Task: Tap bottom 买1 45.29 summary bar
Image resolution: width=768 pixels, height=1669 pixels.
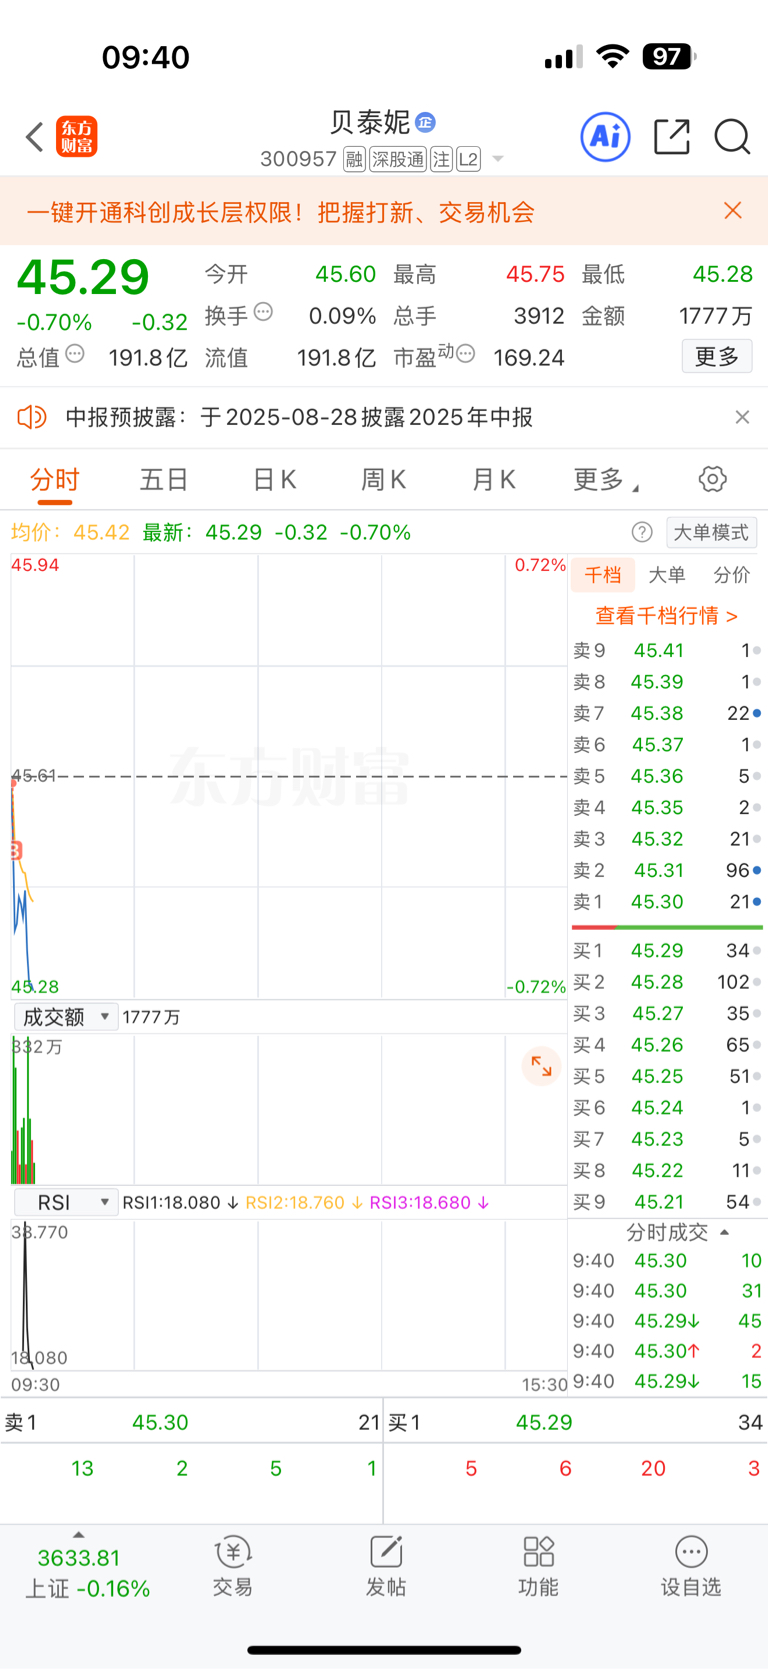Action: pos(576,1422)
